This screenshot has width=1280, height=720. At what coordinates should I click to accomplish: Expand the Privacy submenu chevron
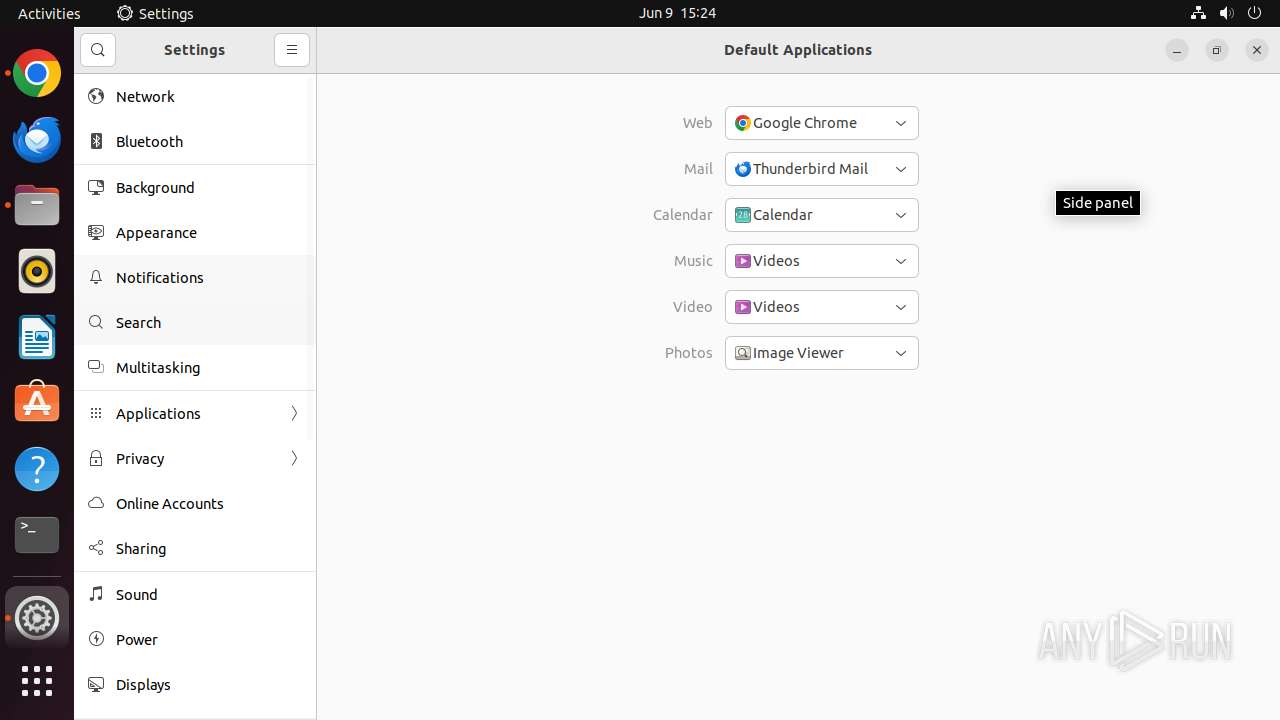point(294,458)
